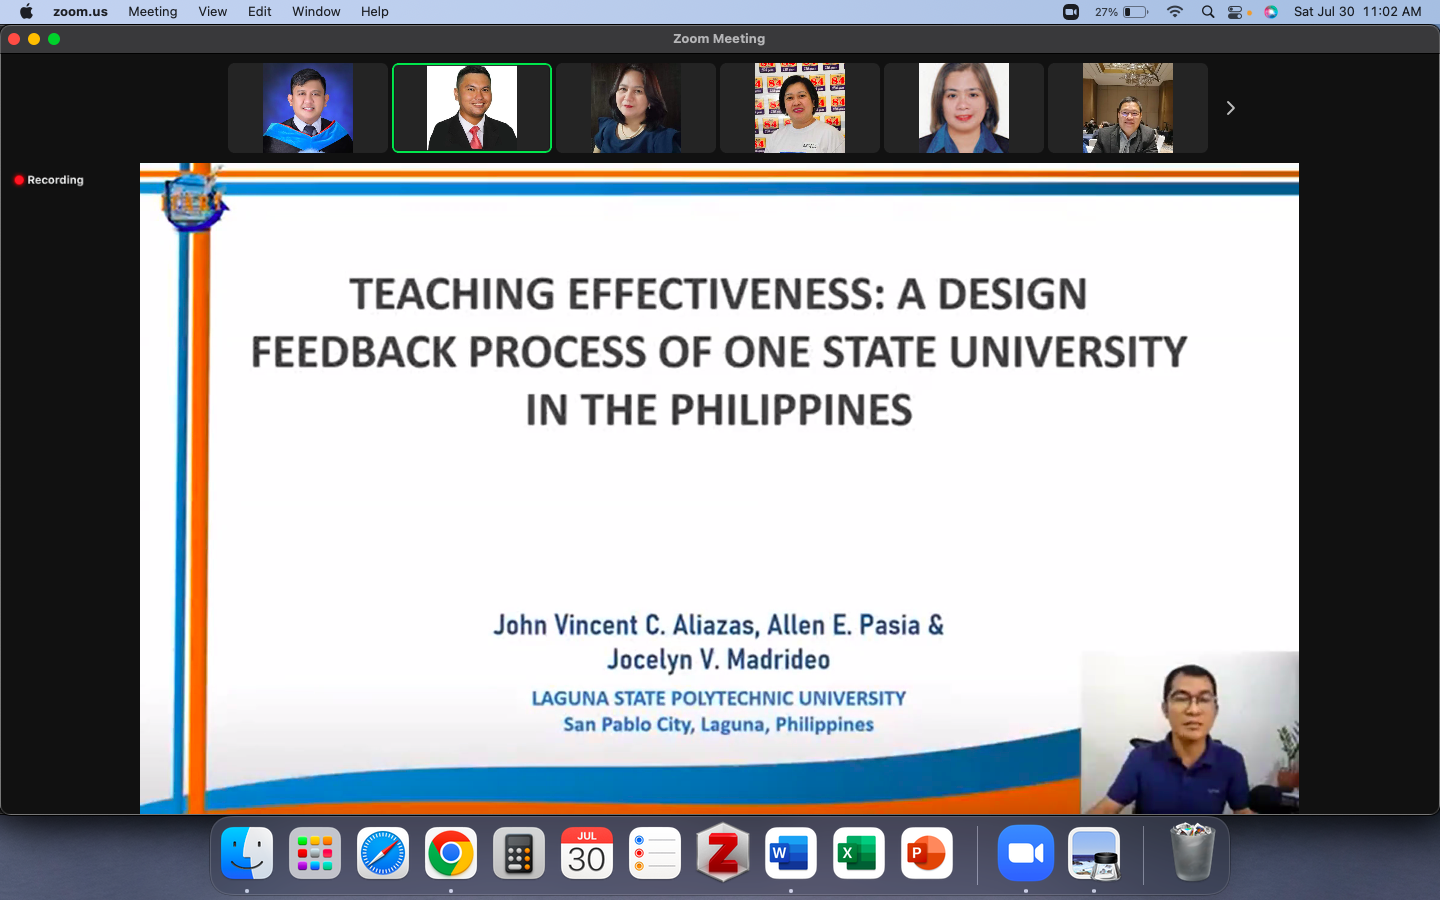Open the Meeting menu
The width and height of the screenshot is (1440, 900).
(152, 12)
